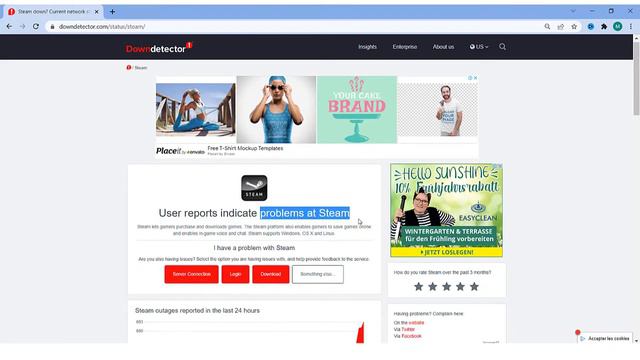
Task: Open the extensions puzzle piece icon
Action: point(604,27)
